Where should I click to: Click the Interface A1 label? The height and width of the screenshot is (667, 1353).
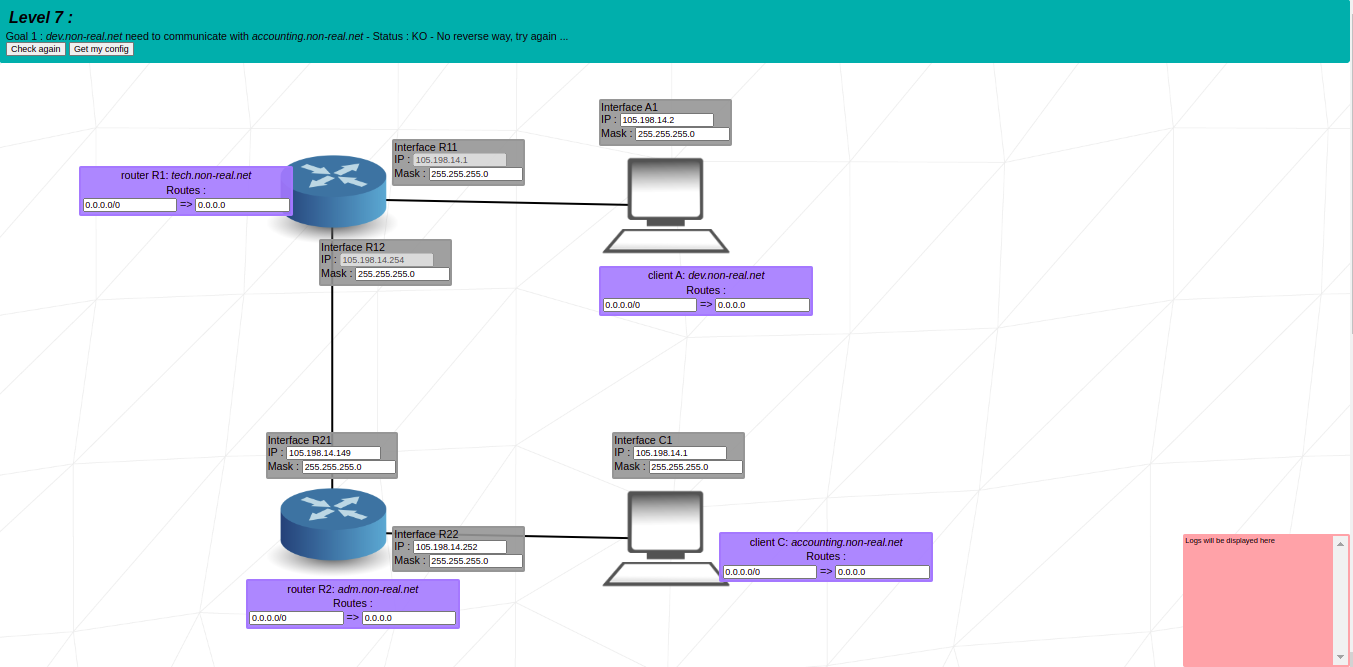point(629,107)
